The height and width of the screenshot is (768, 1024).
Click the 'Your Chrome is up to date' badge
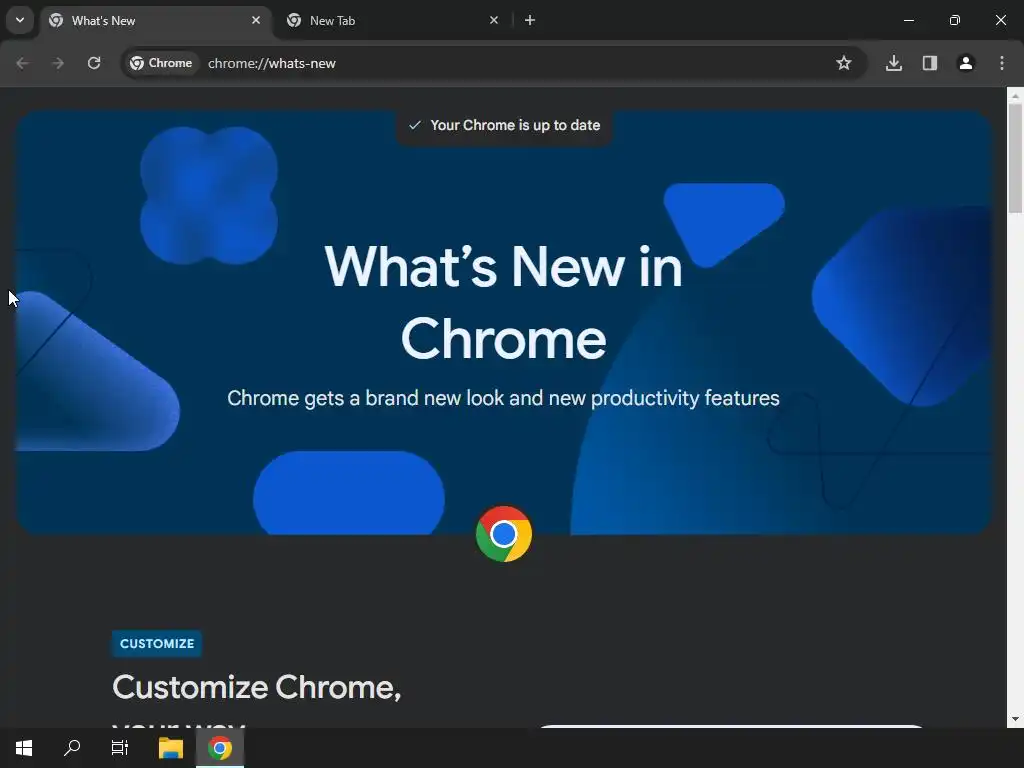504,125
